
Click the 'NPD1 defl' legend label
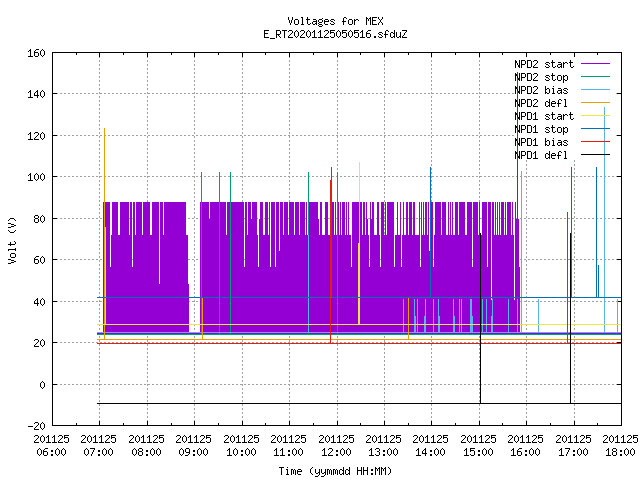[x=541, y=156]
